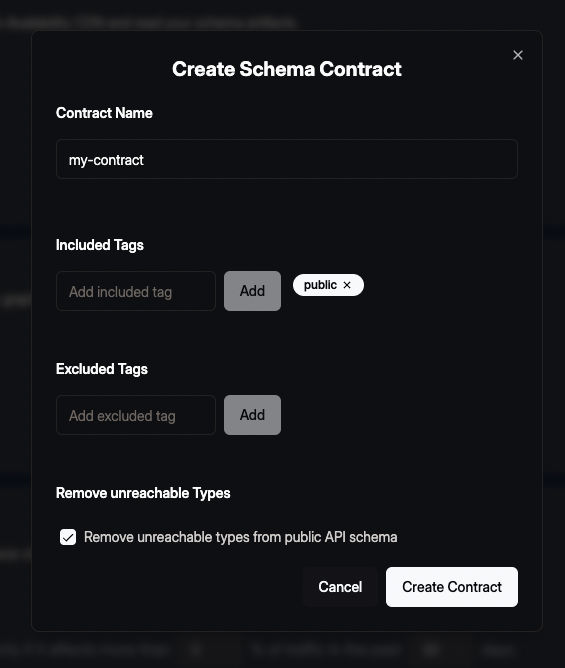Click the Create Schema Contract title
This screenshot has width=565, height=668.
click(287, 69)
